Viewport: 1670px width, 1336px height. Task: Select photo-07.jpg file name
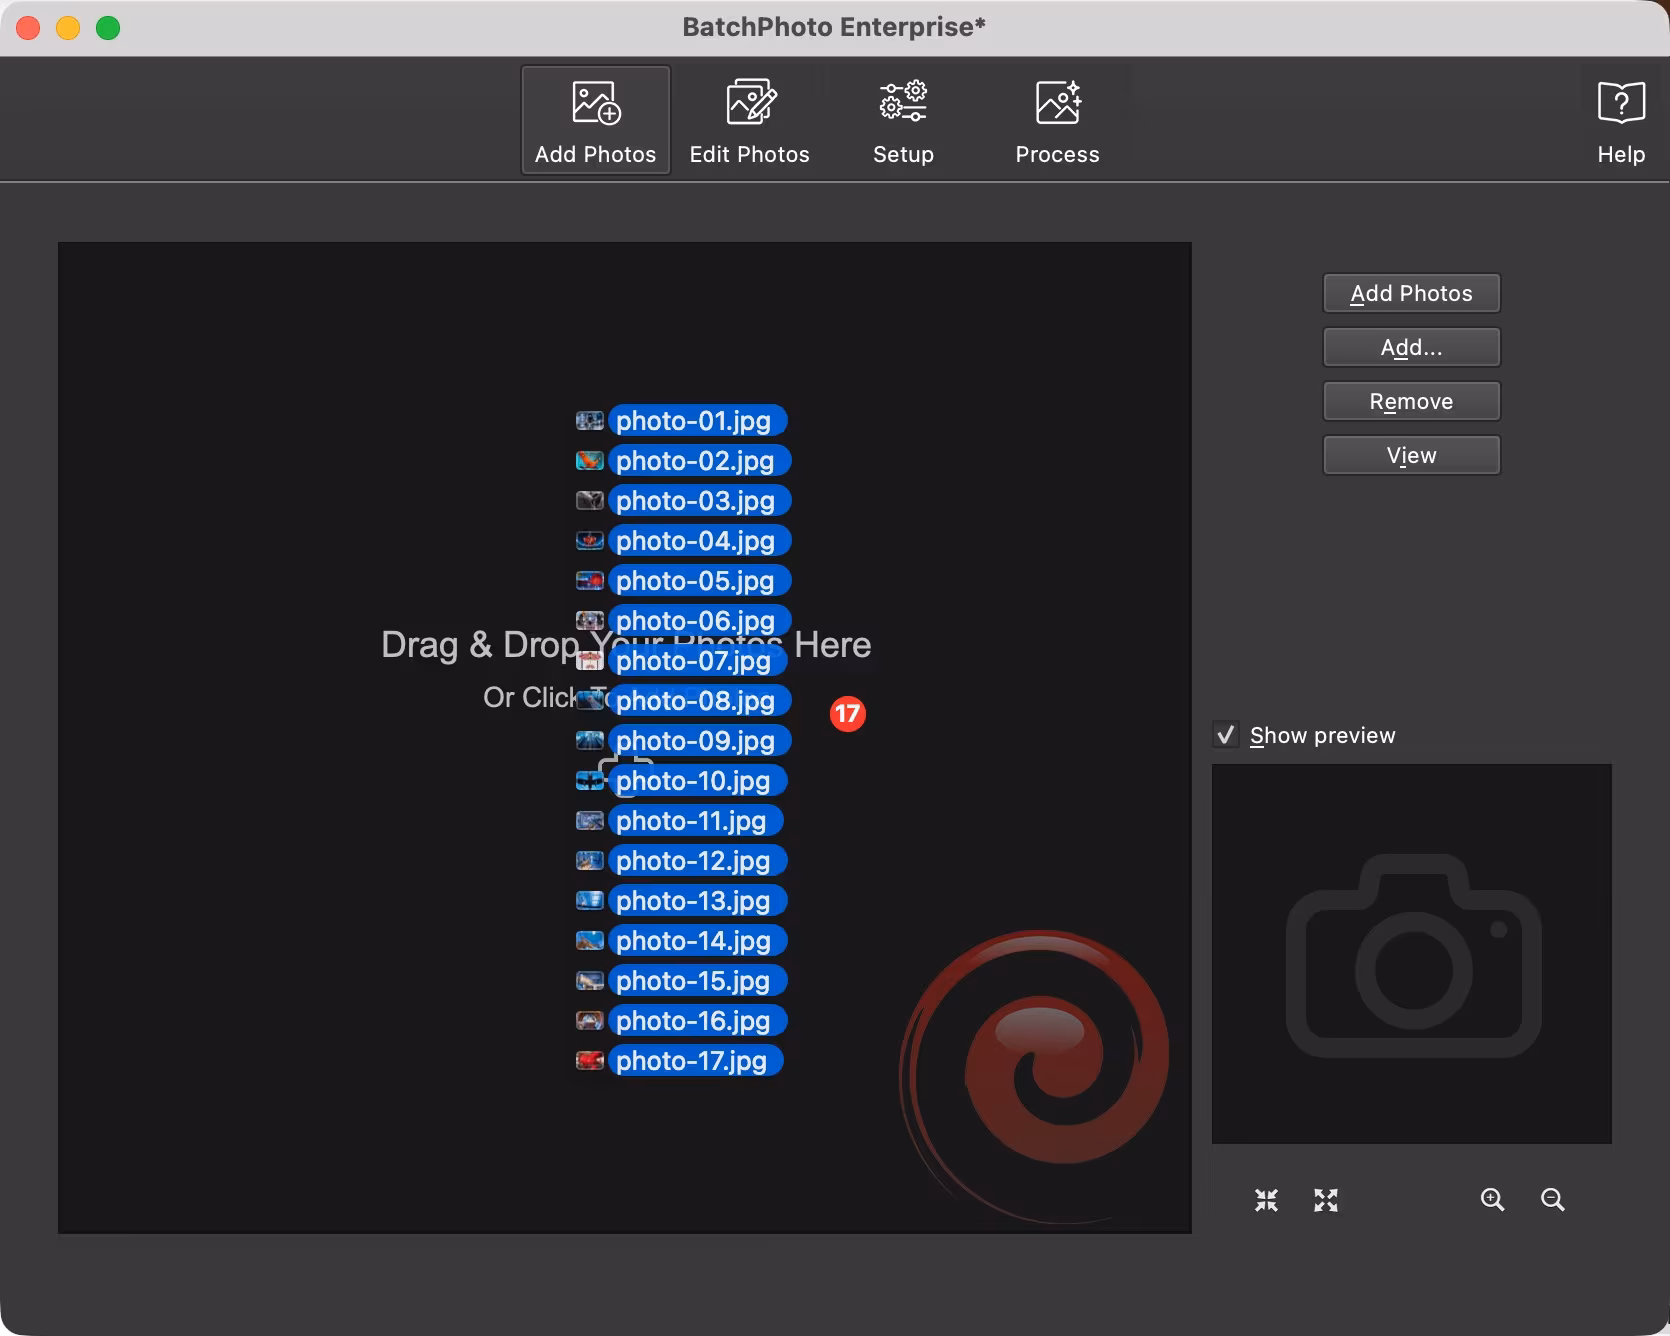pyautogui.click(x=697, y=661)
